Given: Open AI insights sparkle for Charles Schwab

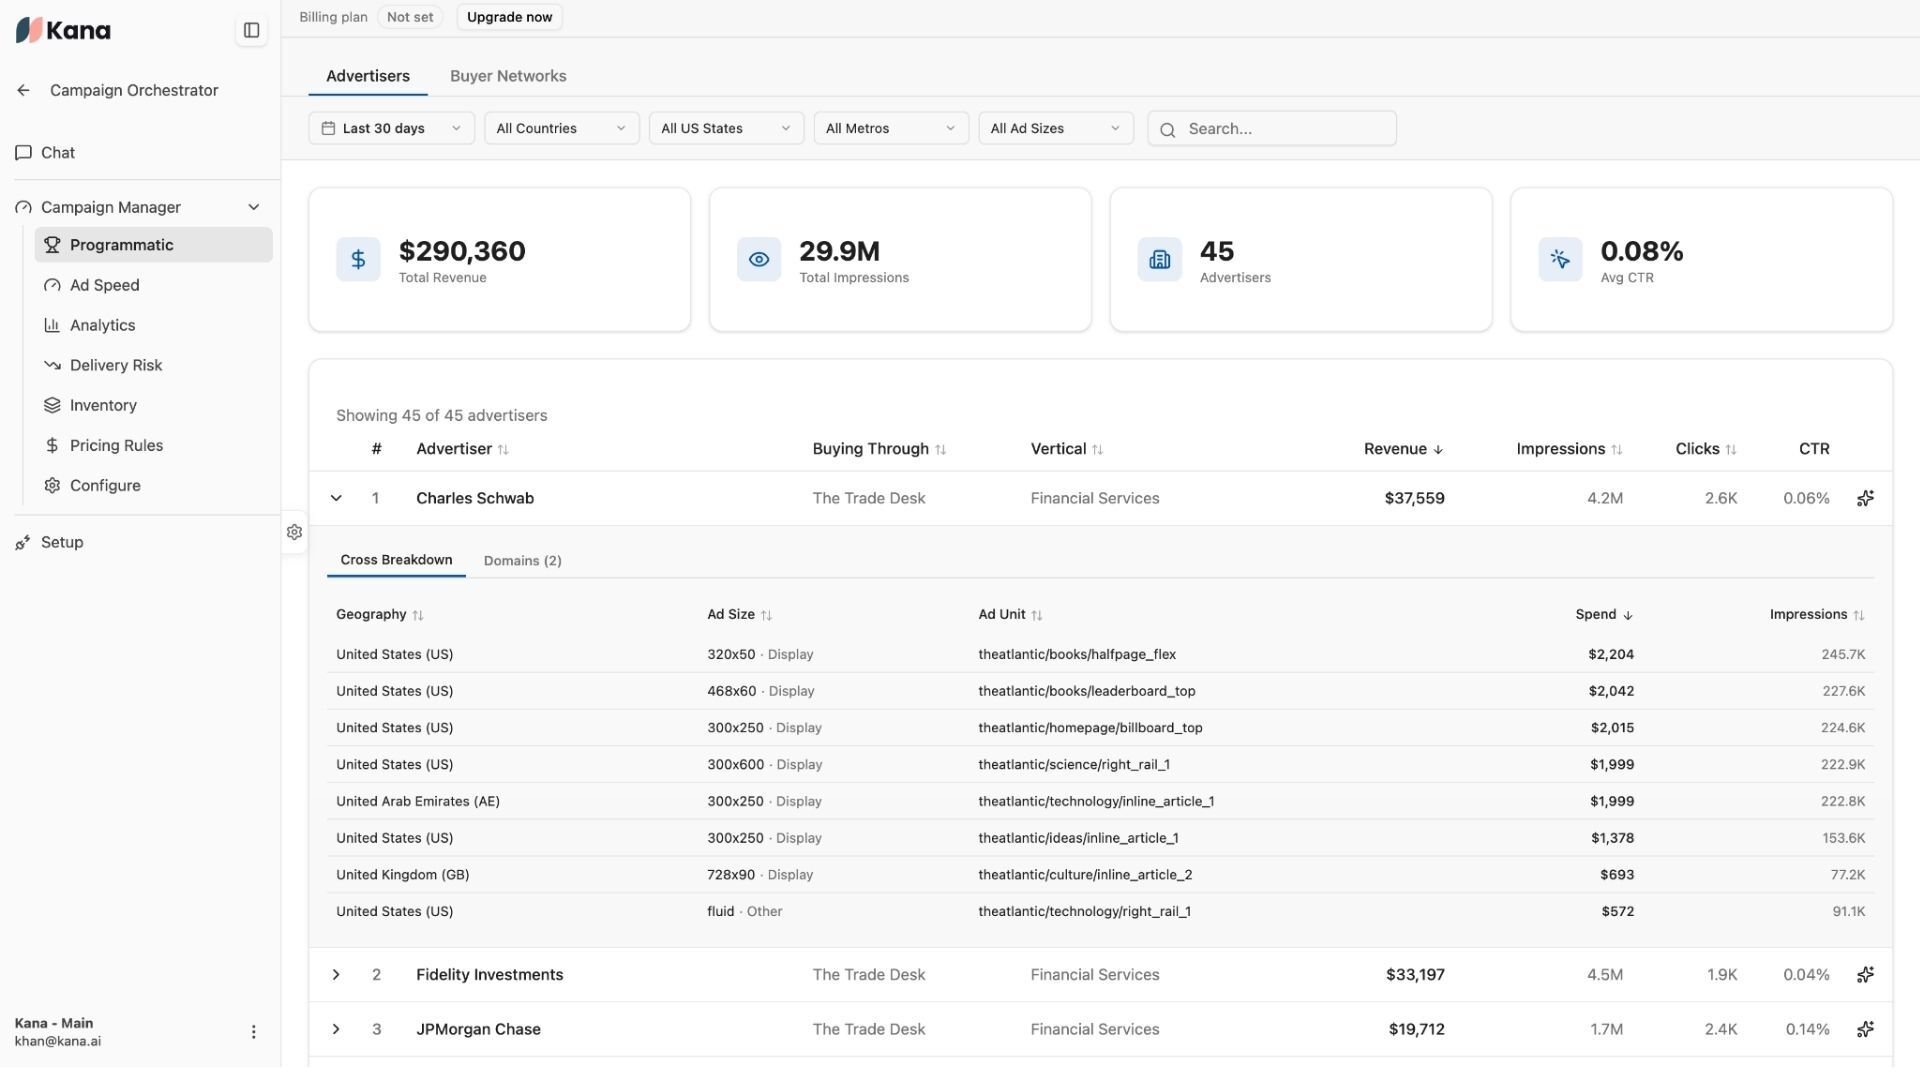Looking at the screenshot, I should pyautogui.click(x=1865, y=498).
